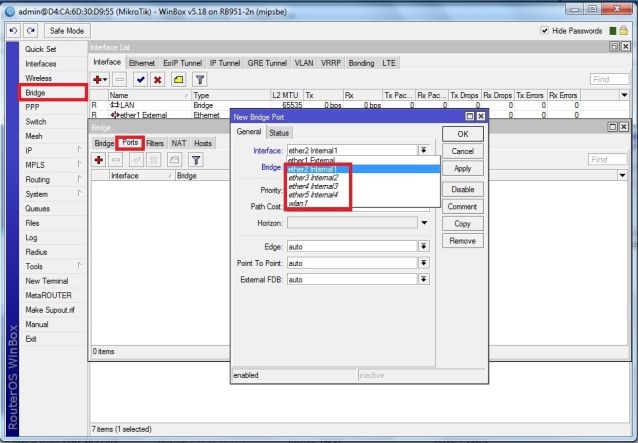The image size is (638, 443).
Task: Click Apply in New Bridge Port dialog
Action: tap(463, 168)
